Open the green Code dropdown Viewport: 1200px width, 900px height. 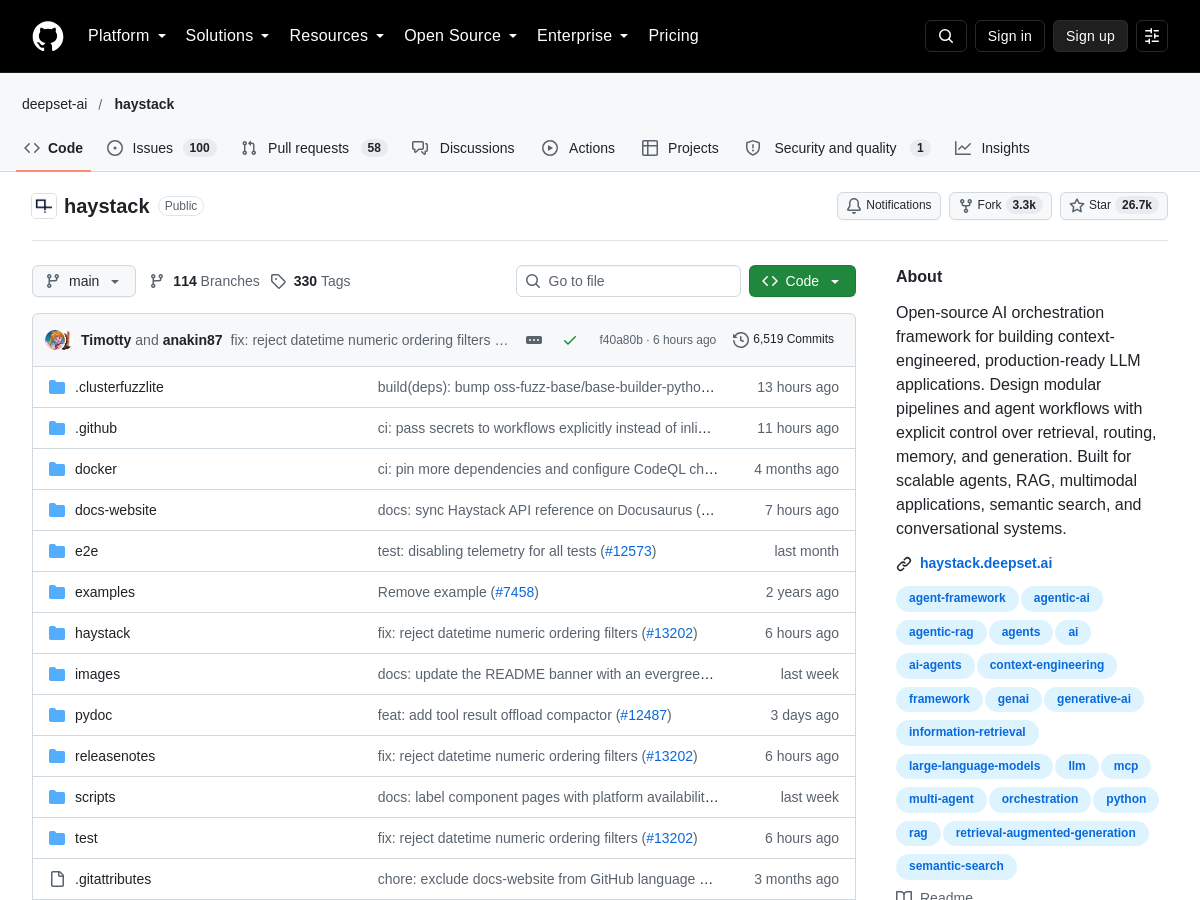click(802, 281)
